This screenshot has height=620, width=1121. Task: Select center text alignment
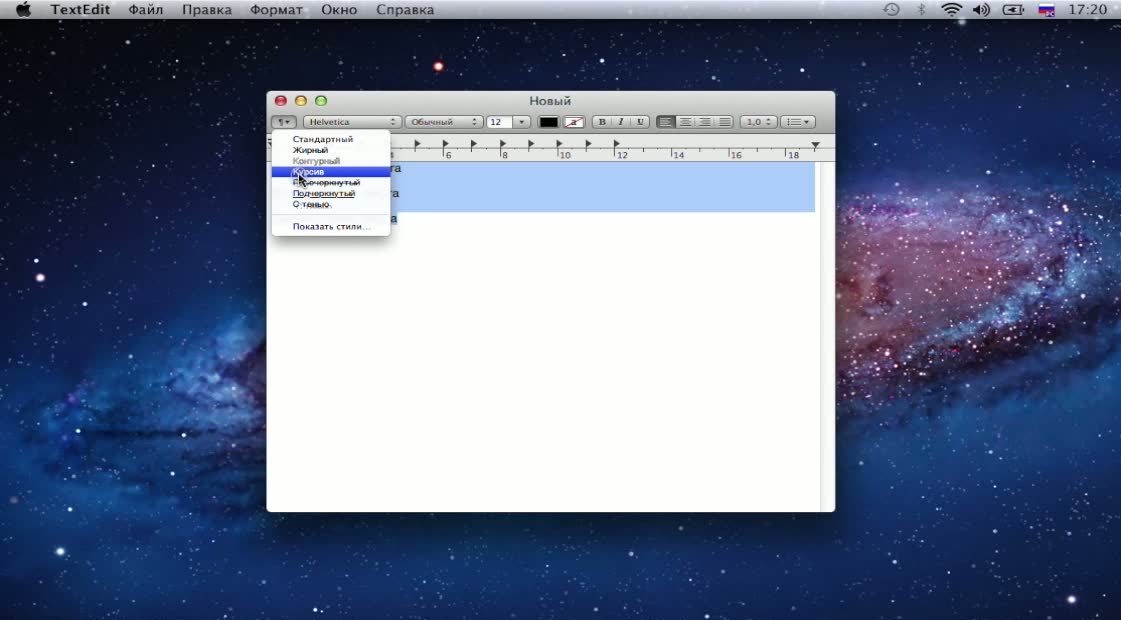(687, 121)
